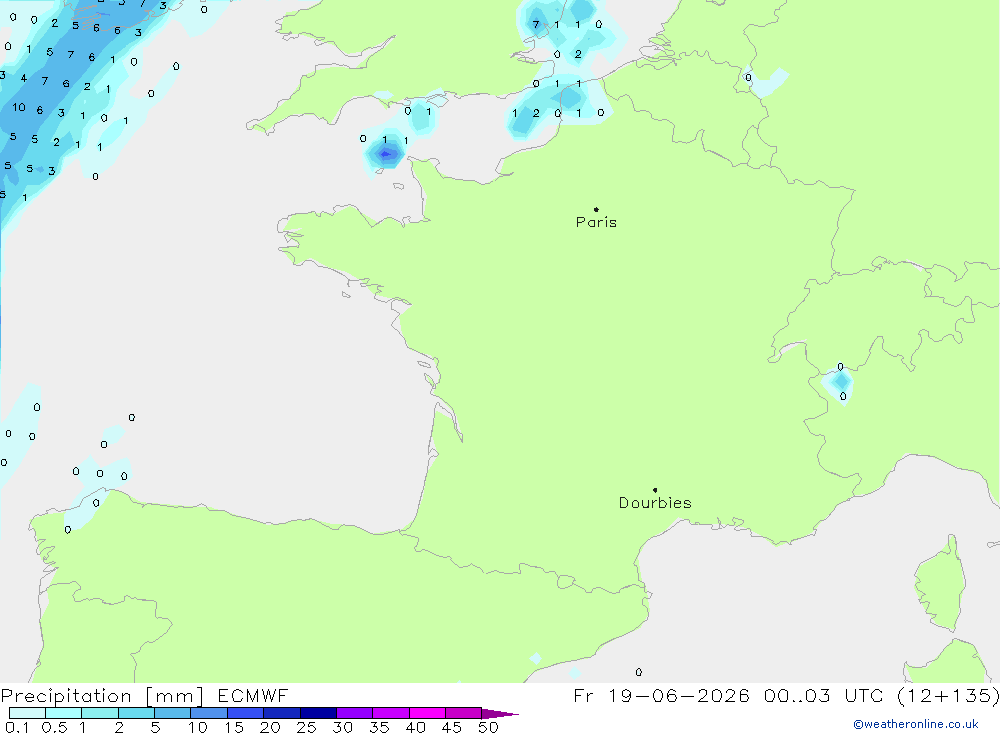1000x733 pixels.
Task: Click the legend label '30'
Action: coord(343,727)
